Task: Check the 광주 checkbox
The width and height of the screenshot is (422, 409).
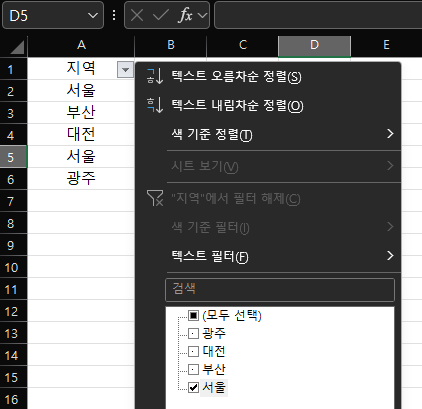Action: (193, 333)
